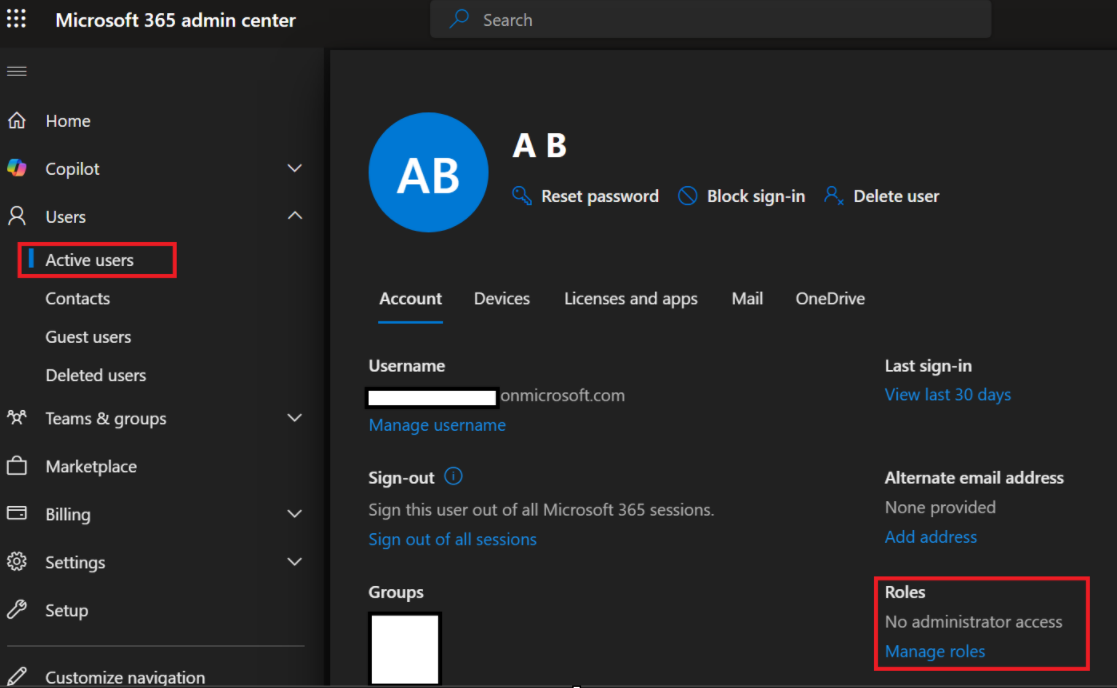Click the Settings gear icon
This screenshot has width=1117, height=688.
coord(17,561)
